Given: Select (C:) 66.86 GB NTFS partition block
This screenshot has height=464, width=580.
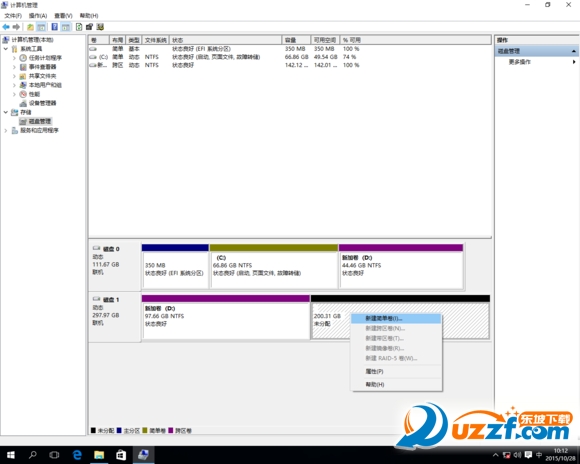Looking at the screenshot, I should (x=274, y=266).
